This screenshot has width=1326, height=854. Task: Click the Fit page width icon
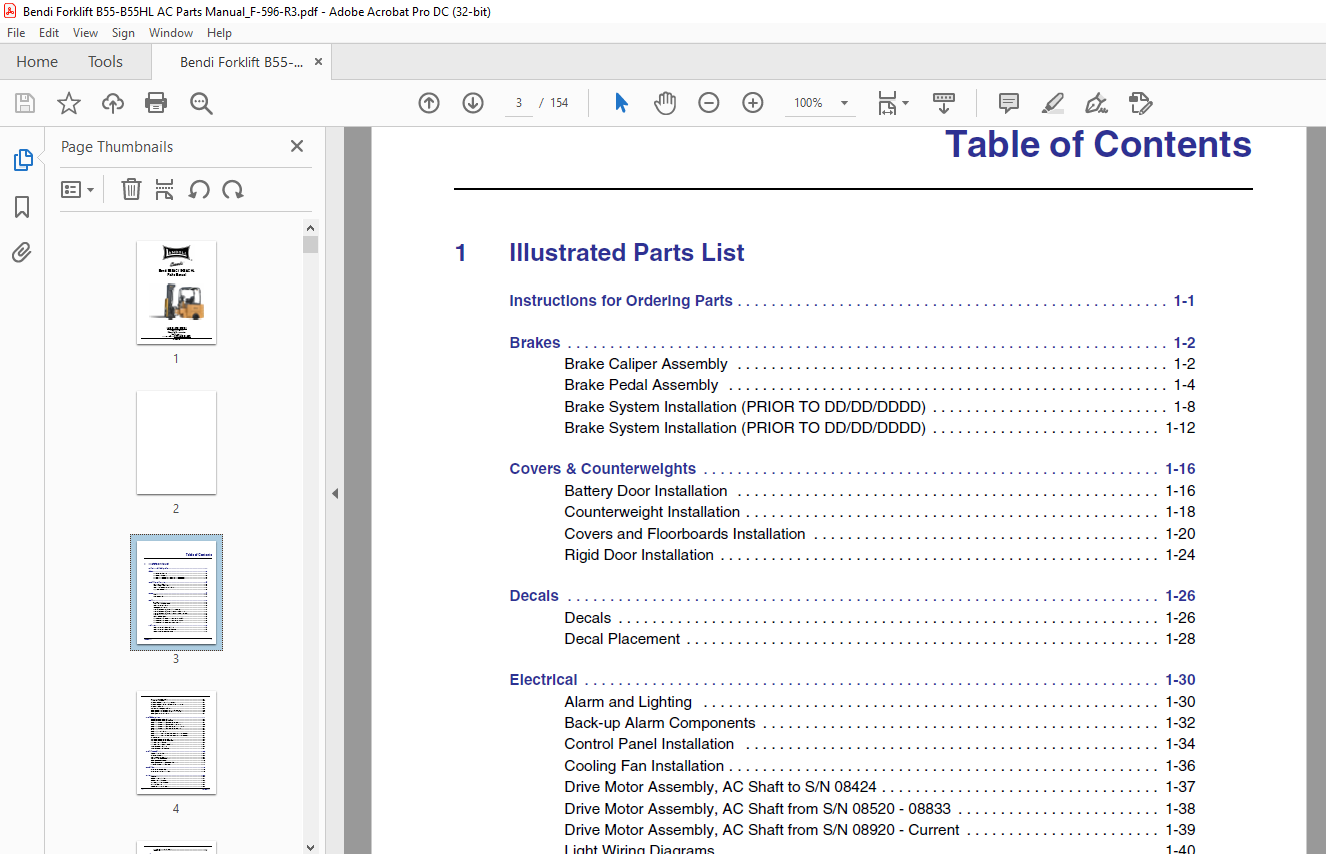[887, 103]
